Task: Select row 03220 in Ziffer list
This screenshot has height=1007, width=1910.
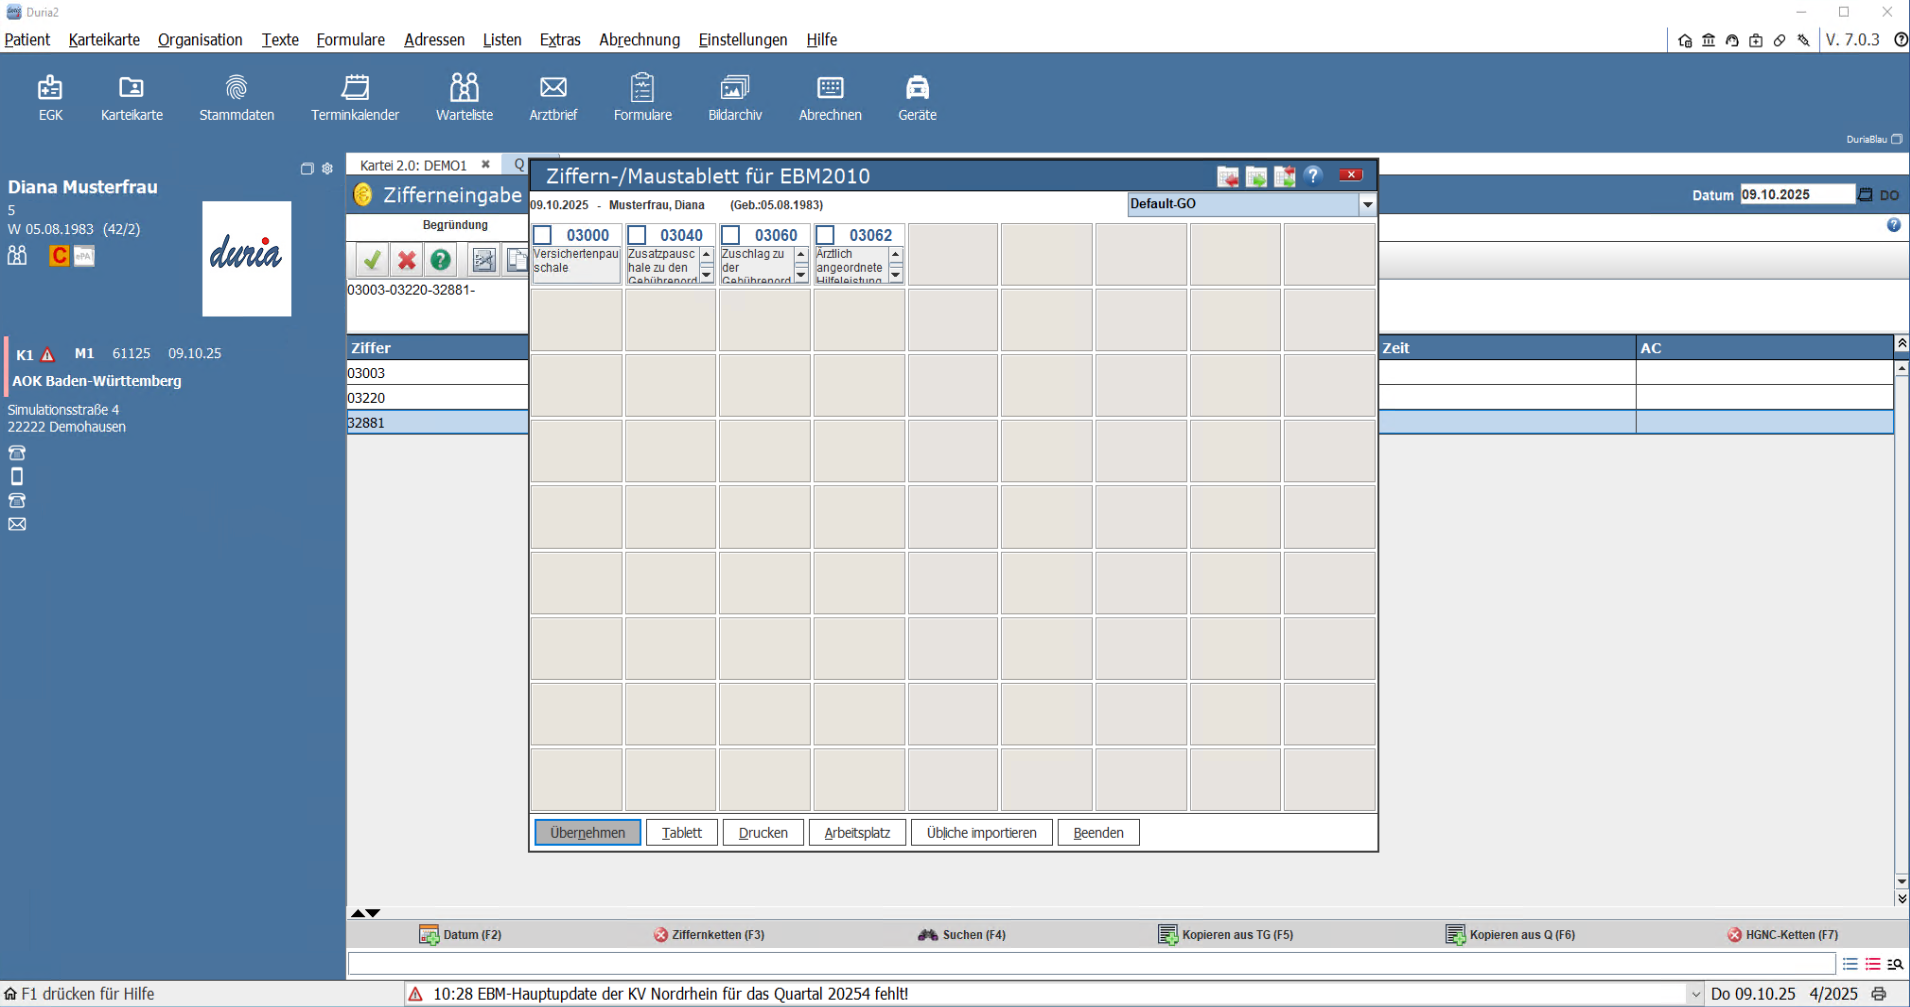Action: click(x=437, y=398)
